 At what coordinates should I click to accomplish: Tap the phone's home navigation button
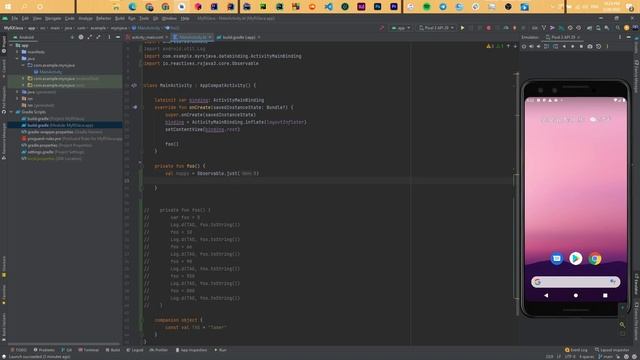[x=576, y=295]
